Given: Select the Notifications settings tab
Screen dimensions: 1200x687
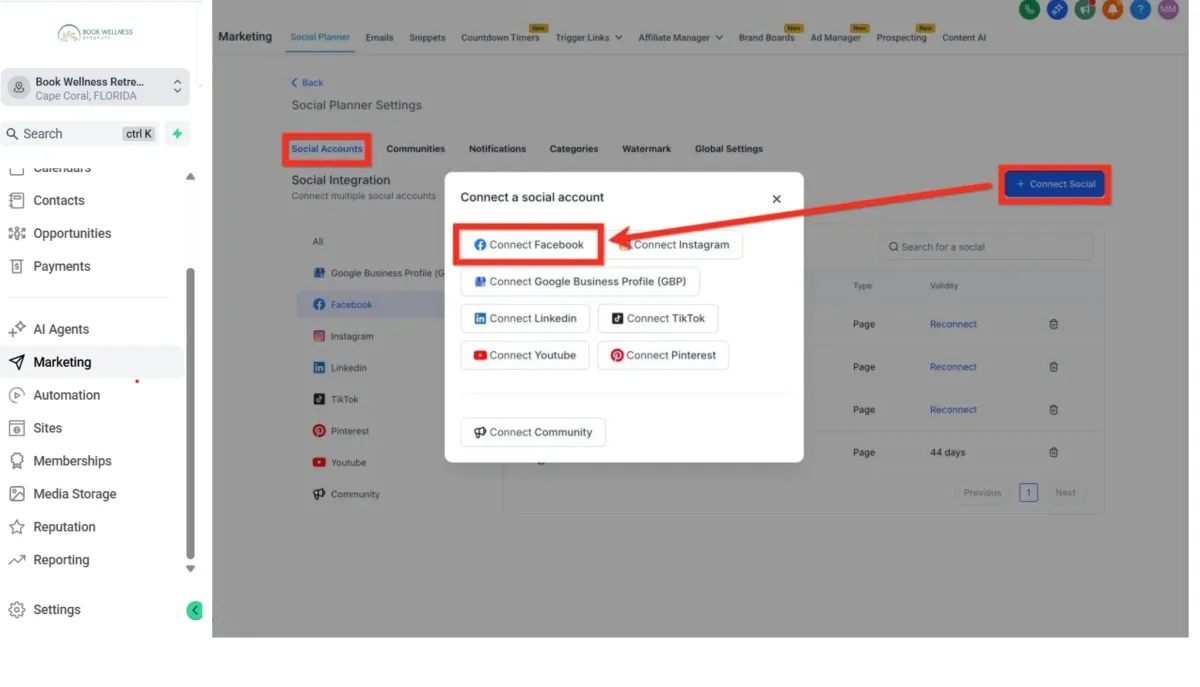Looking at the screenshot, I should pos(497,149).
